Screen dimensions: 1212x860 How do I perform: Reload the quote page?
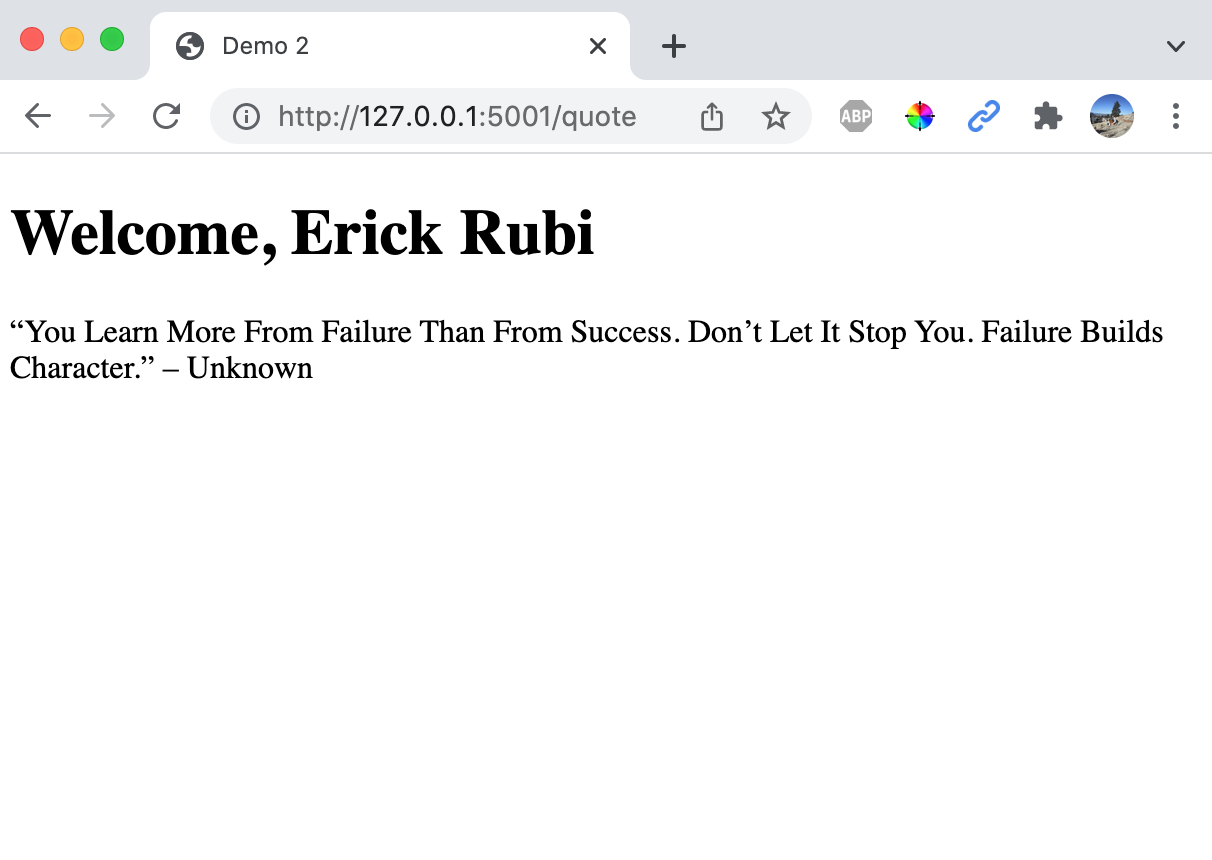point(166,117)
